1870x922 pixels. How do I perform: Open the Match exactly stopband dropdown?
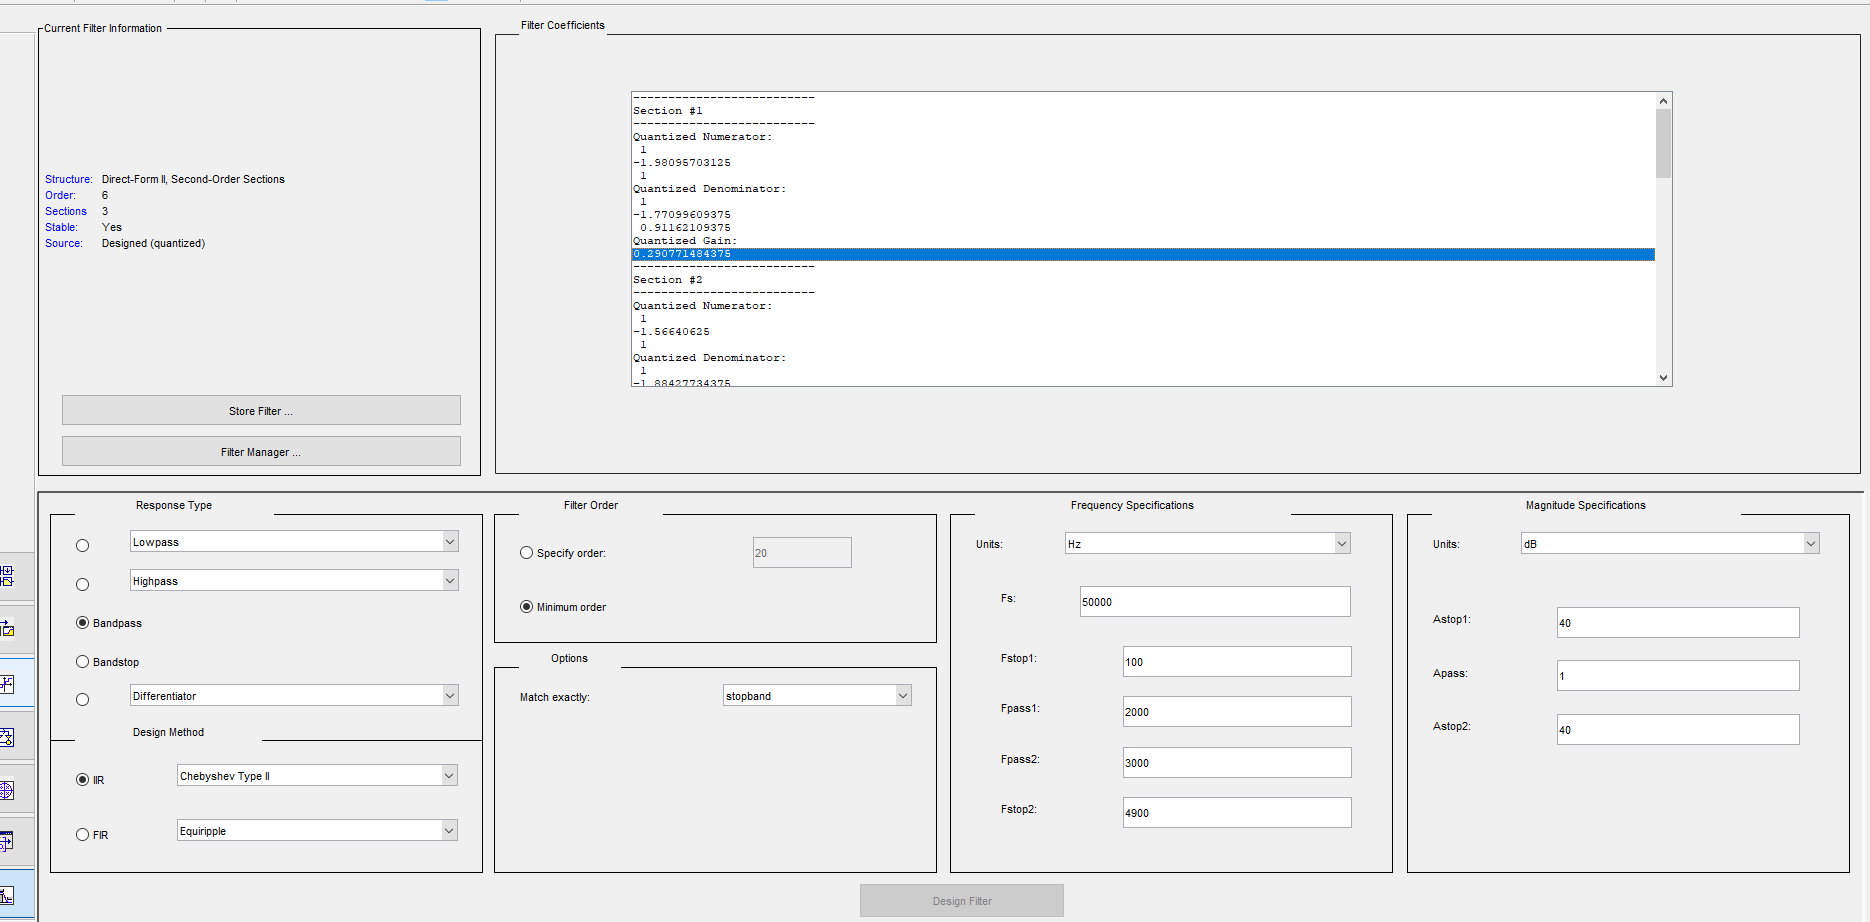pos(903,696)
